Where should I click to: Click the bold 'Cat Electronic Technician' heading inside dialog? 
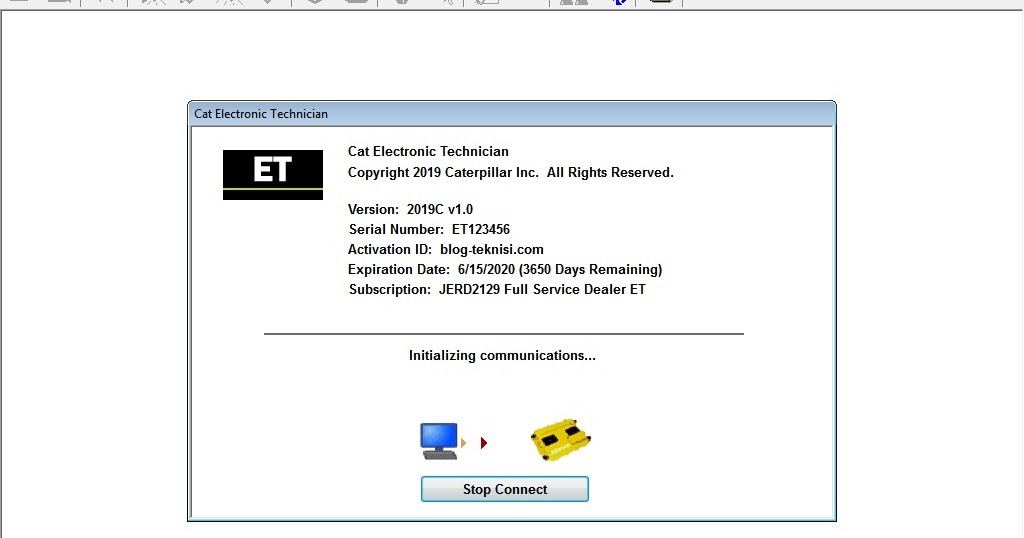tap(428, 151)
